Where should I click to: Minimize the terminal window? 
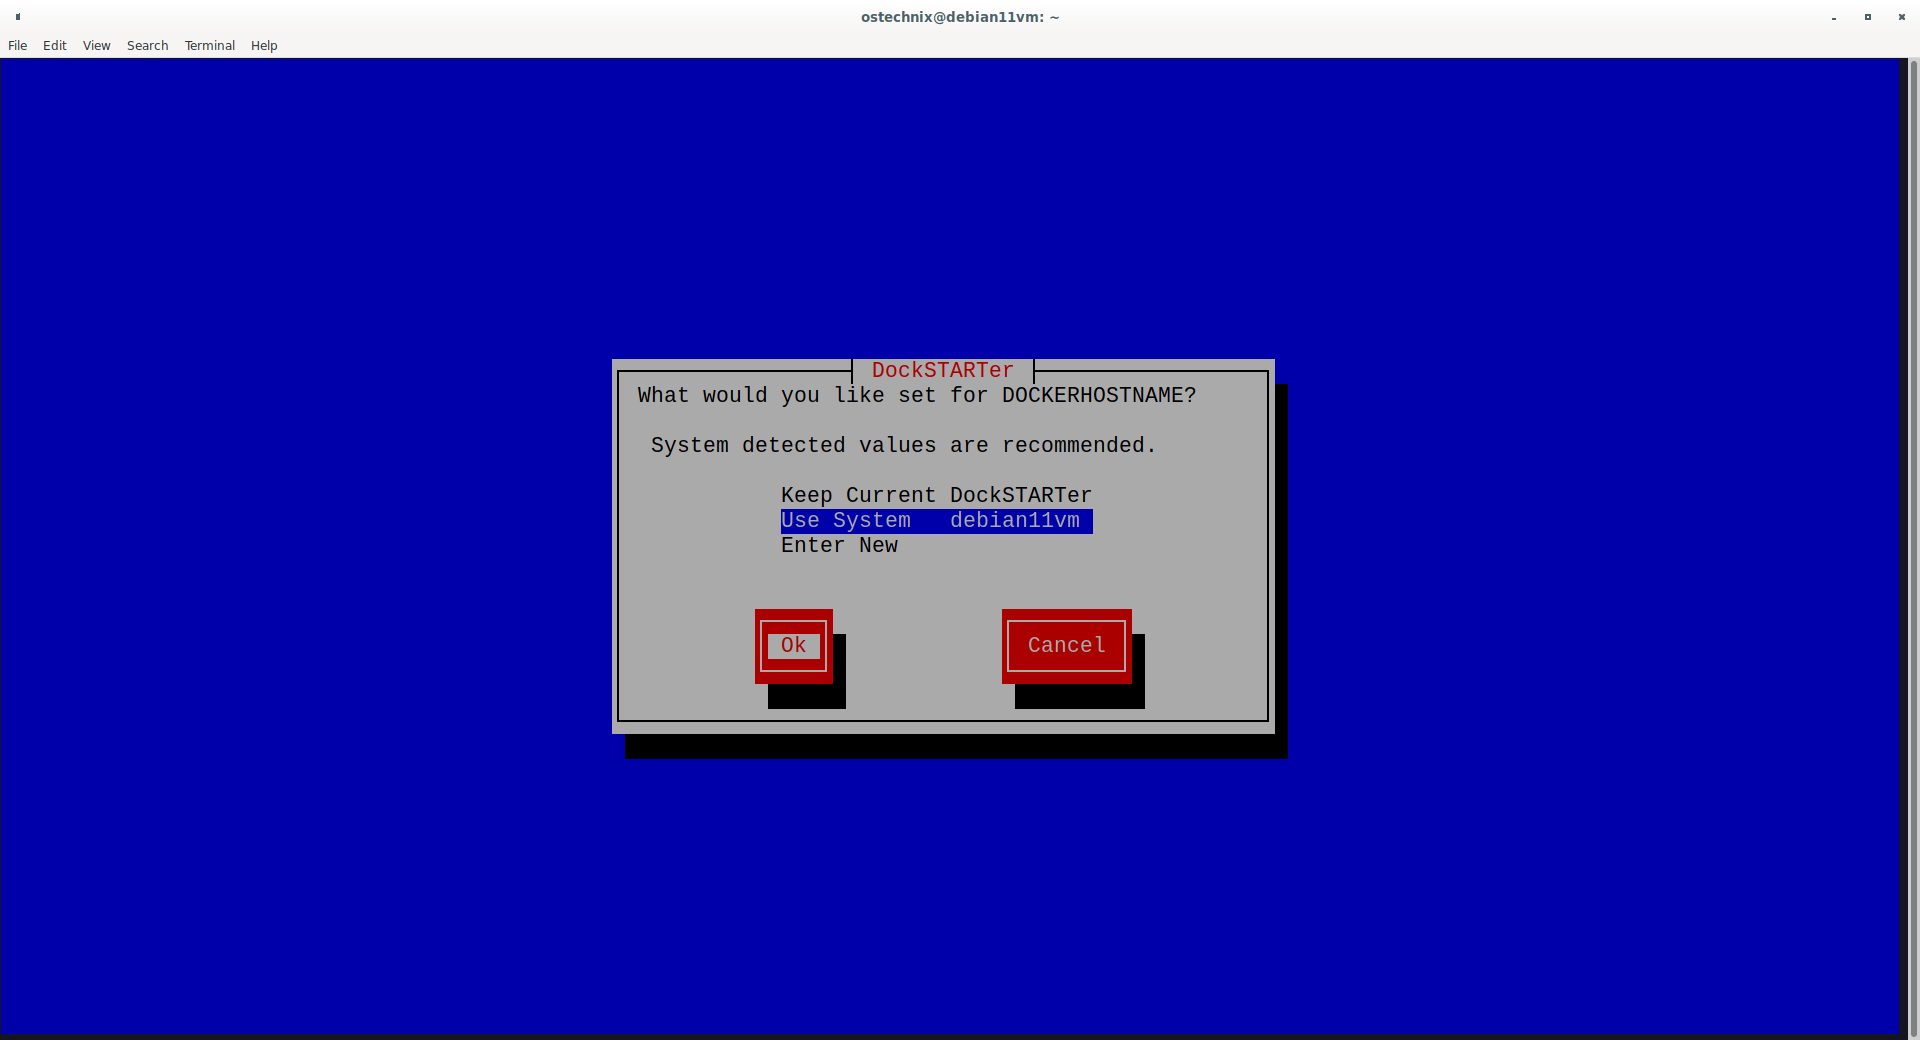pyautogui.click(x=1834, y=17)
